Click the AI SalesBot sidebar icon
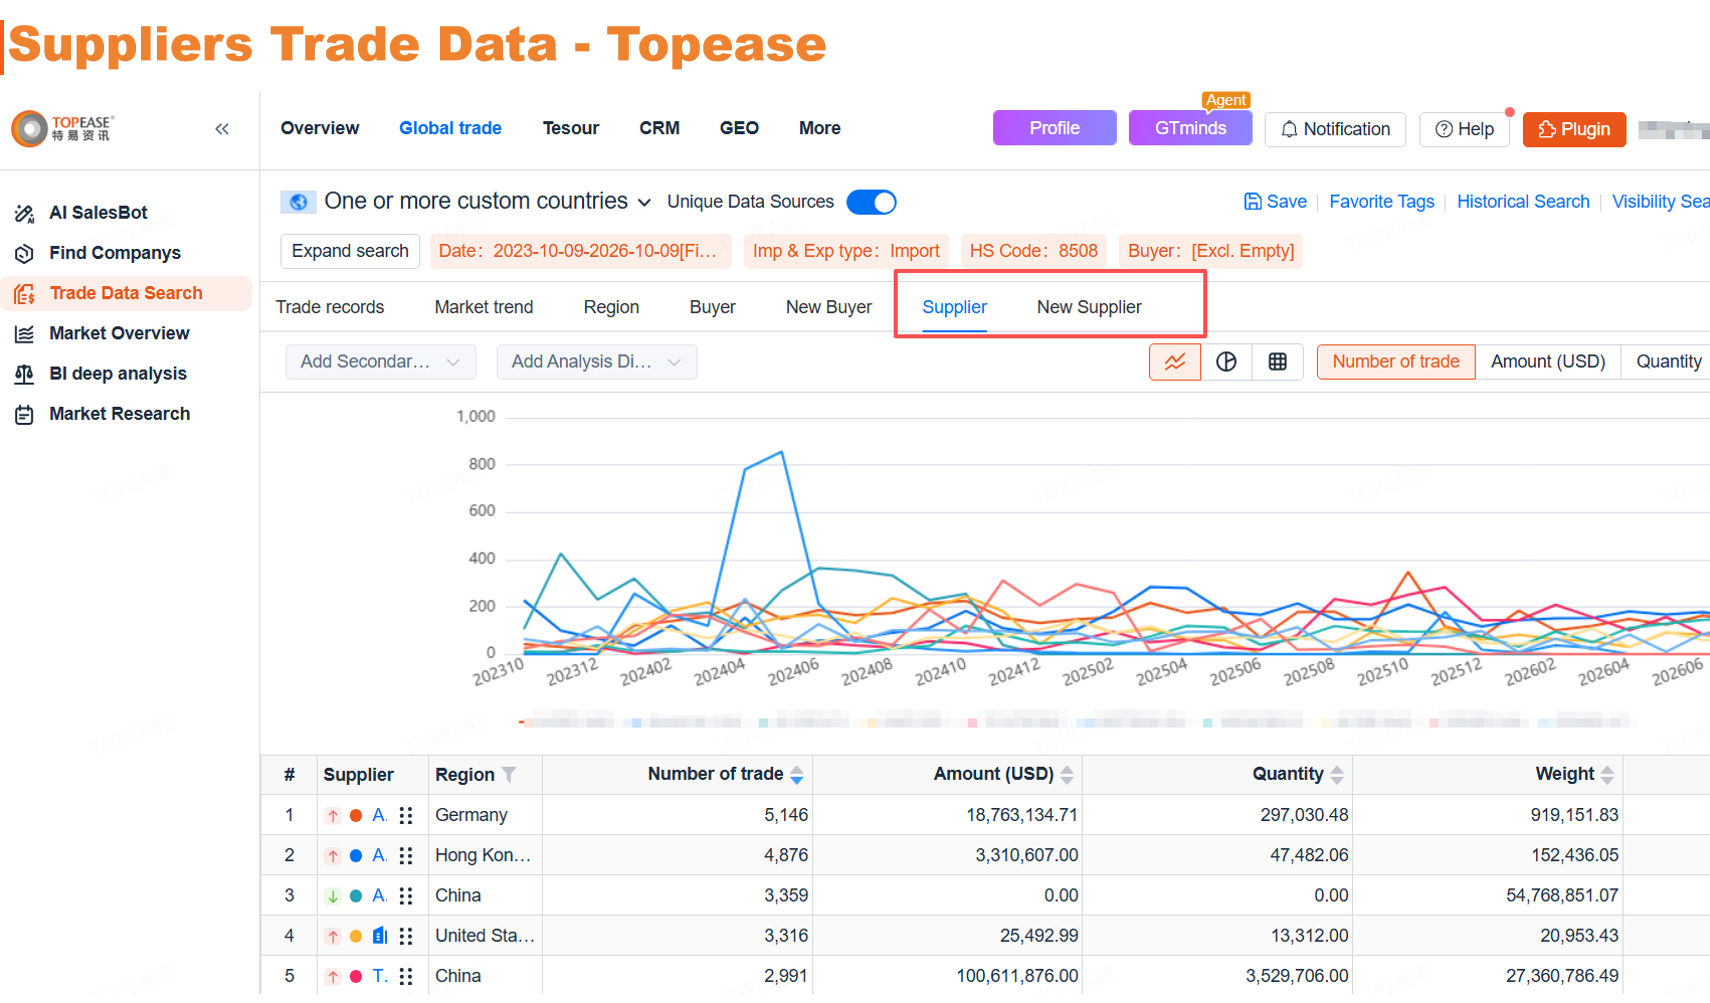The height and width of the screenshot is (1003, 1710). click(25, 213)
